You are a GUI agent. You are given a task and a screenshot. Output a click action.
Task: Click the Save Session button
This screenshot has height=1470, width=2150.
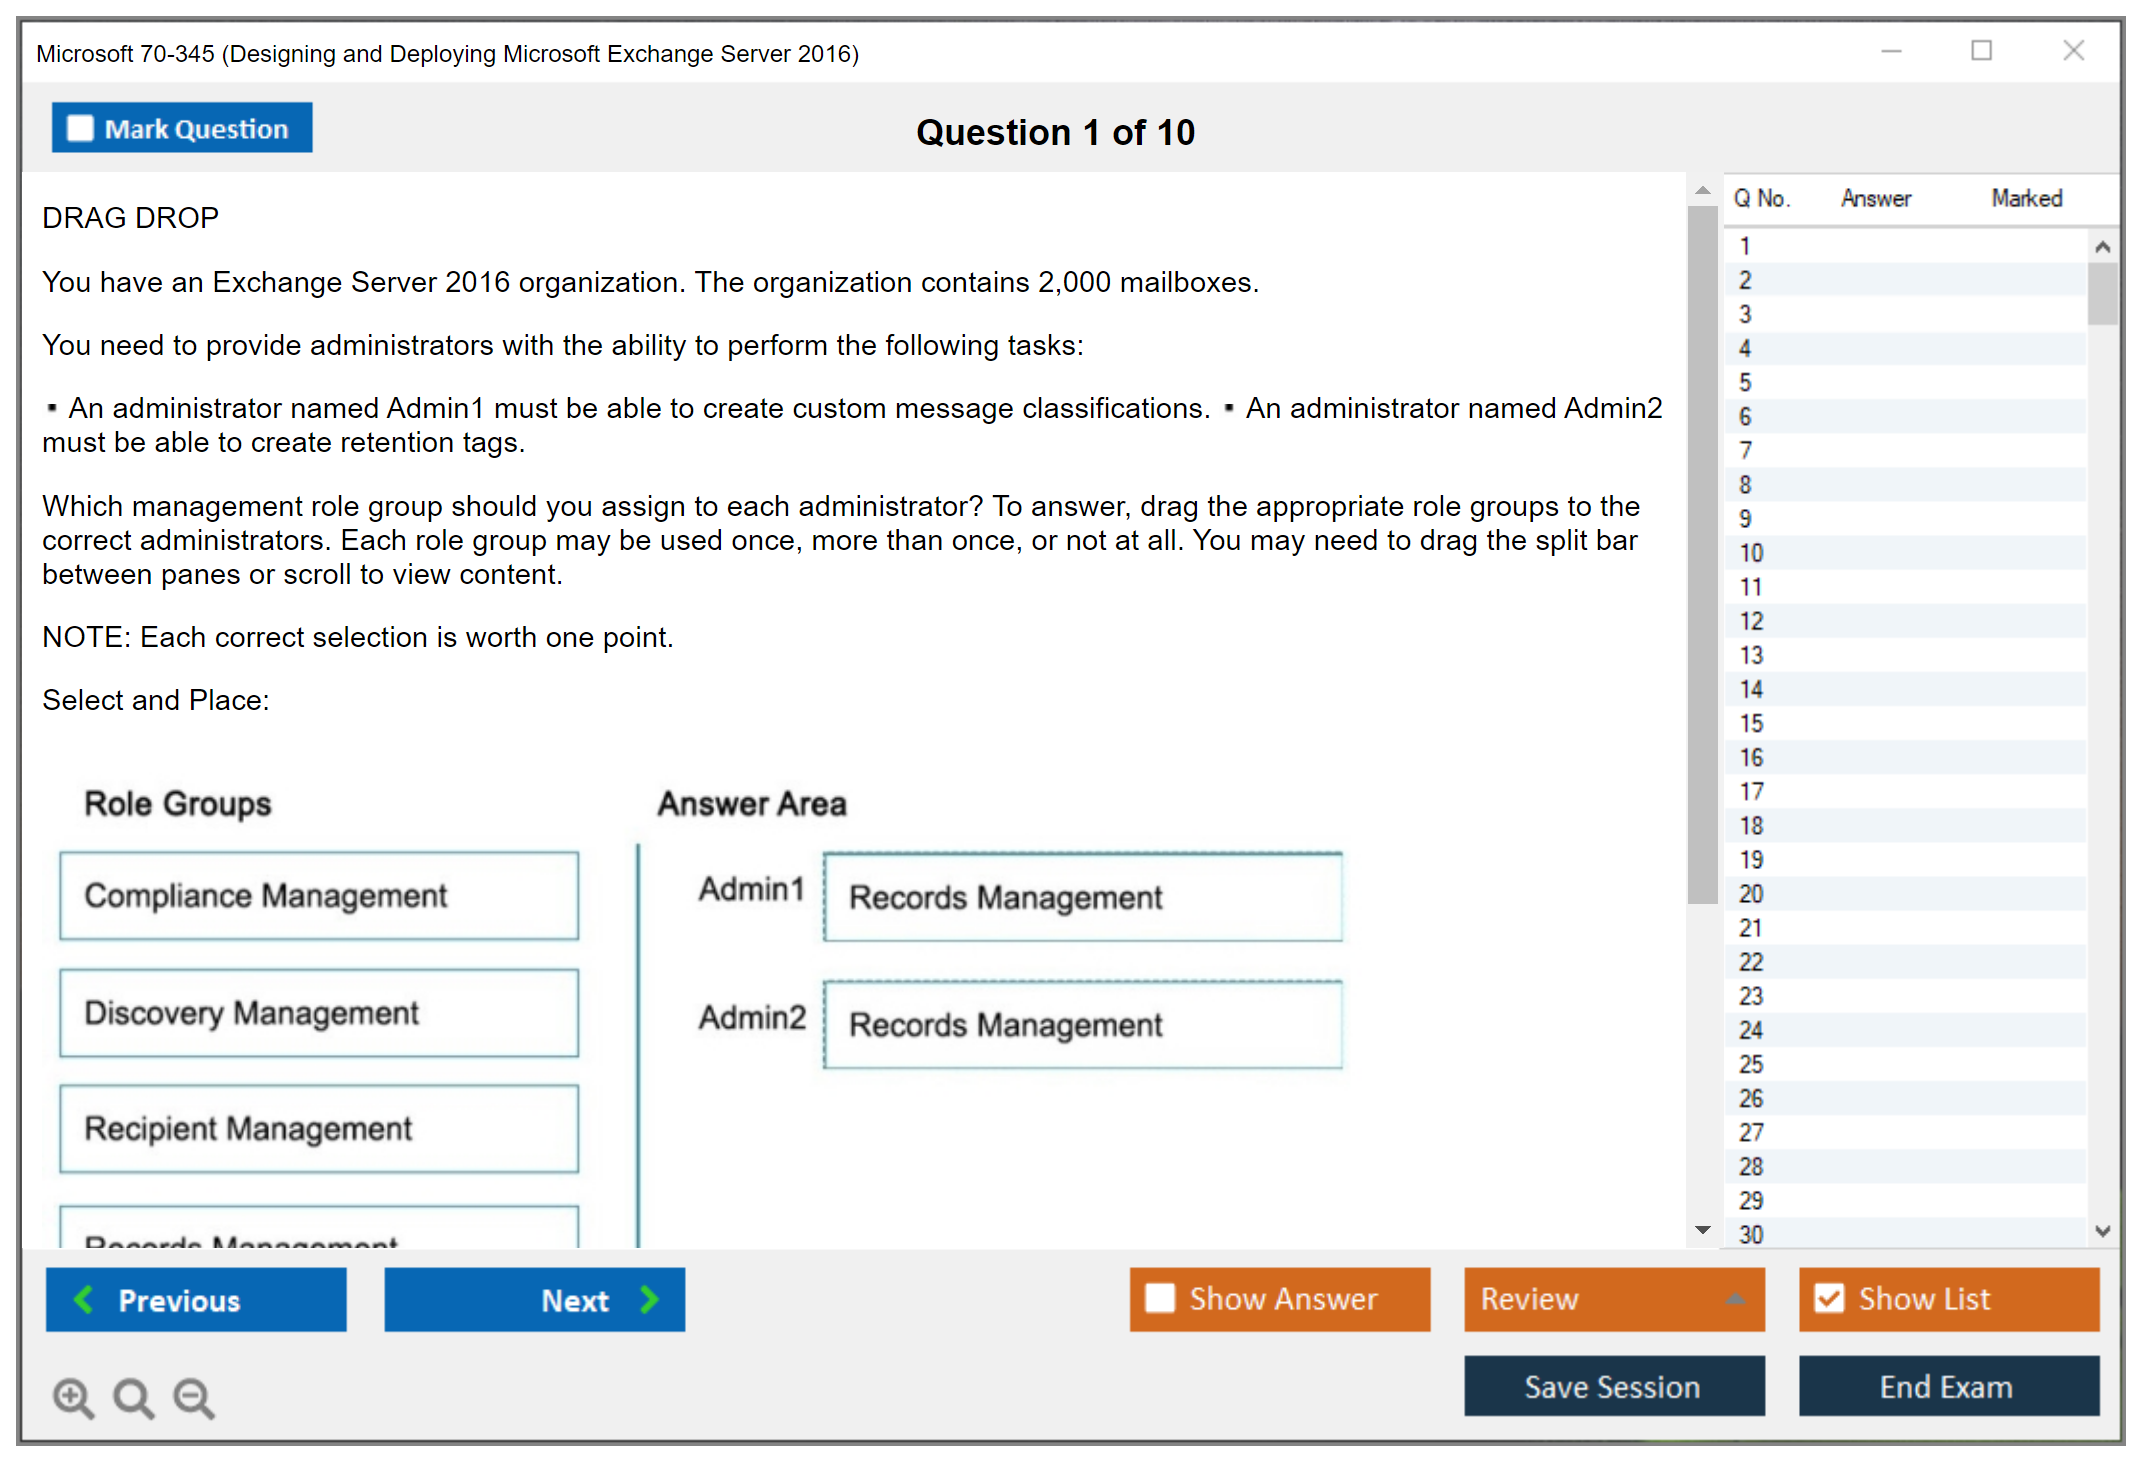point(1613,1387)
